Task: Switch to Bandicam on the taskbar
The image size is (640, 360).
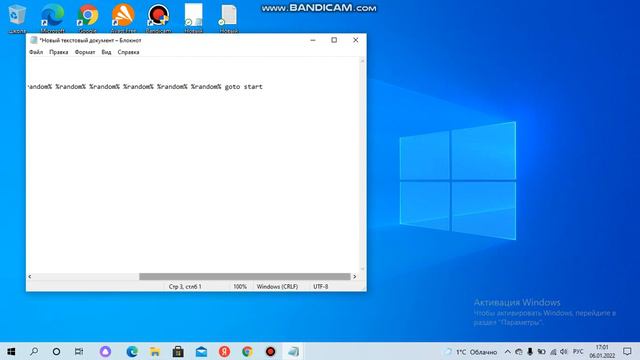Action: point(270,351)
